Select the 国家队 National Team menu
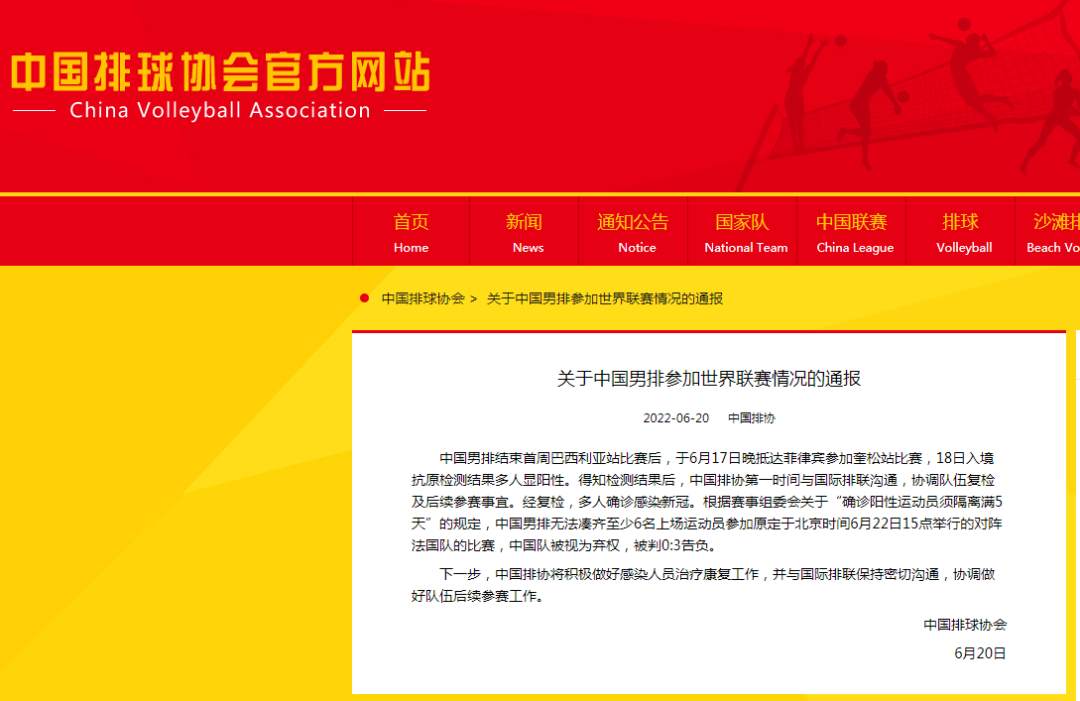1080x701 pixels. coord(742,232)
